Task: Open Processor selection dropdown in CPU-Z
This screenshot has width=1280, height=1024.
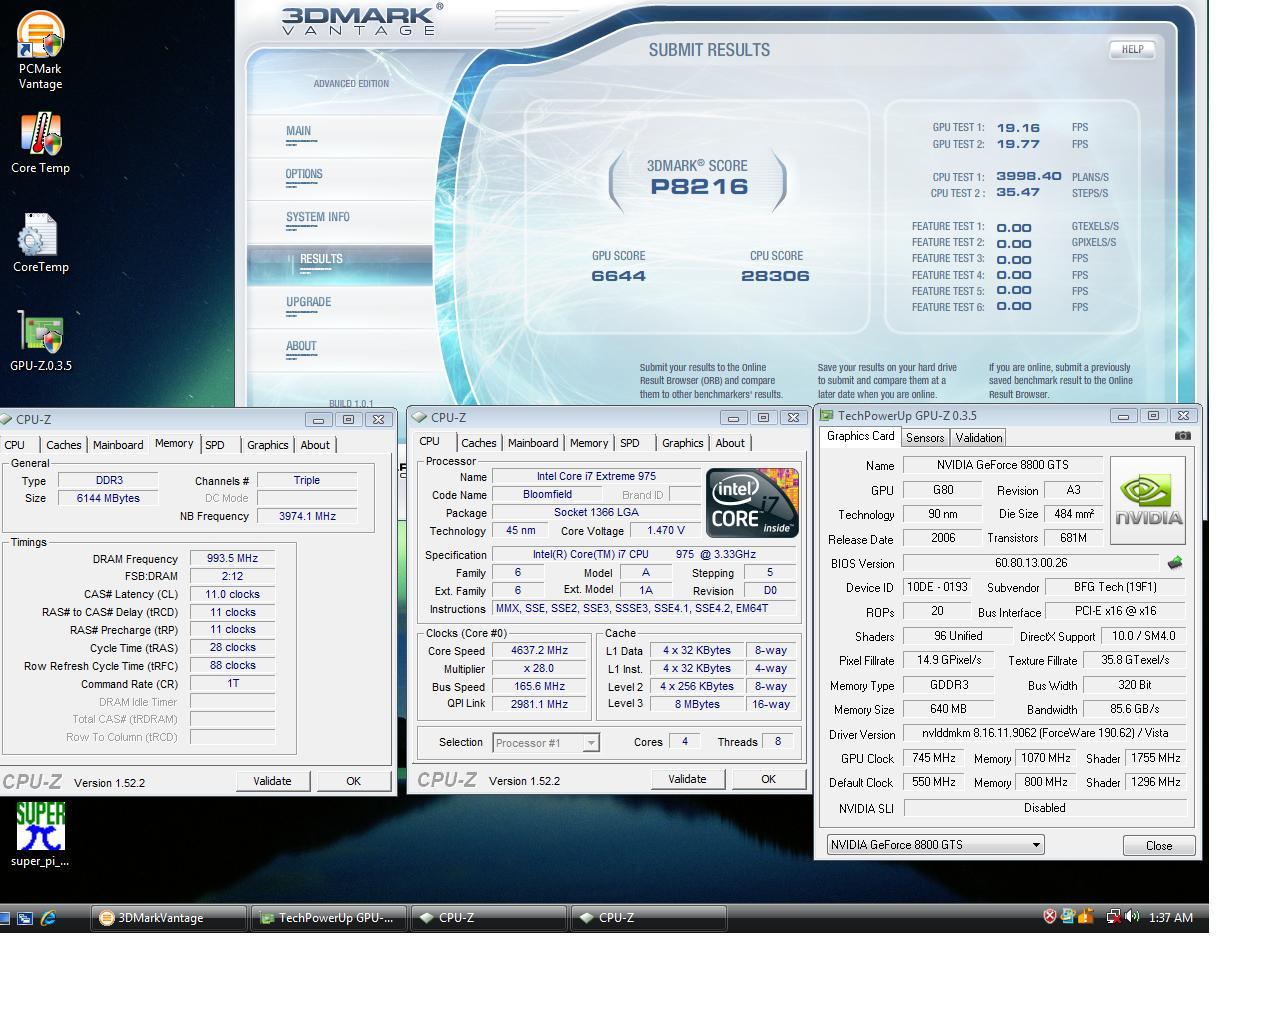Action: pyautogui.click(x=591, y=742)
